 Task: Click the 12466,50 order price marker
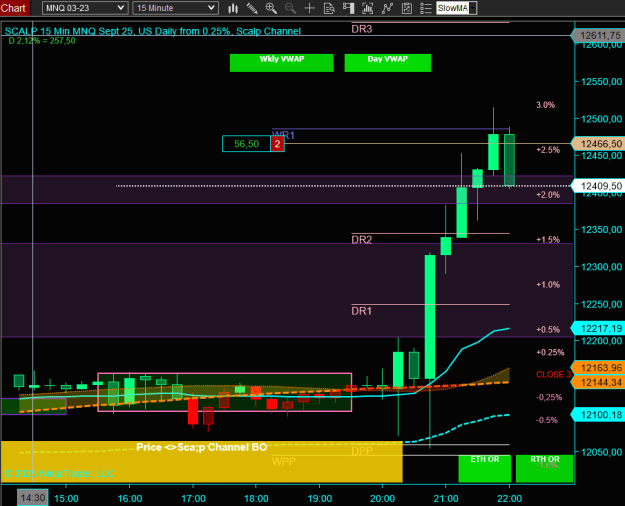click(x=598, y=144)
